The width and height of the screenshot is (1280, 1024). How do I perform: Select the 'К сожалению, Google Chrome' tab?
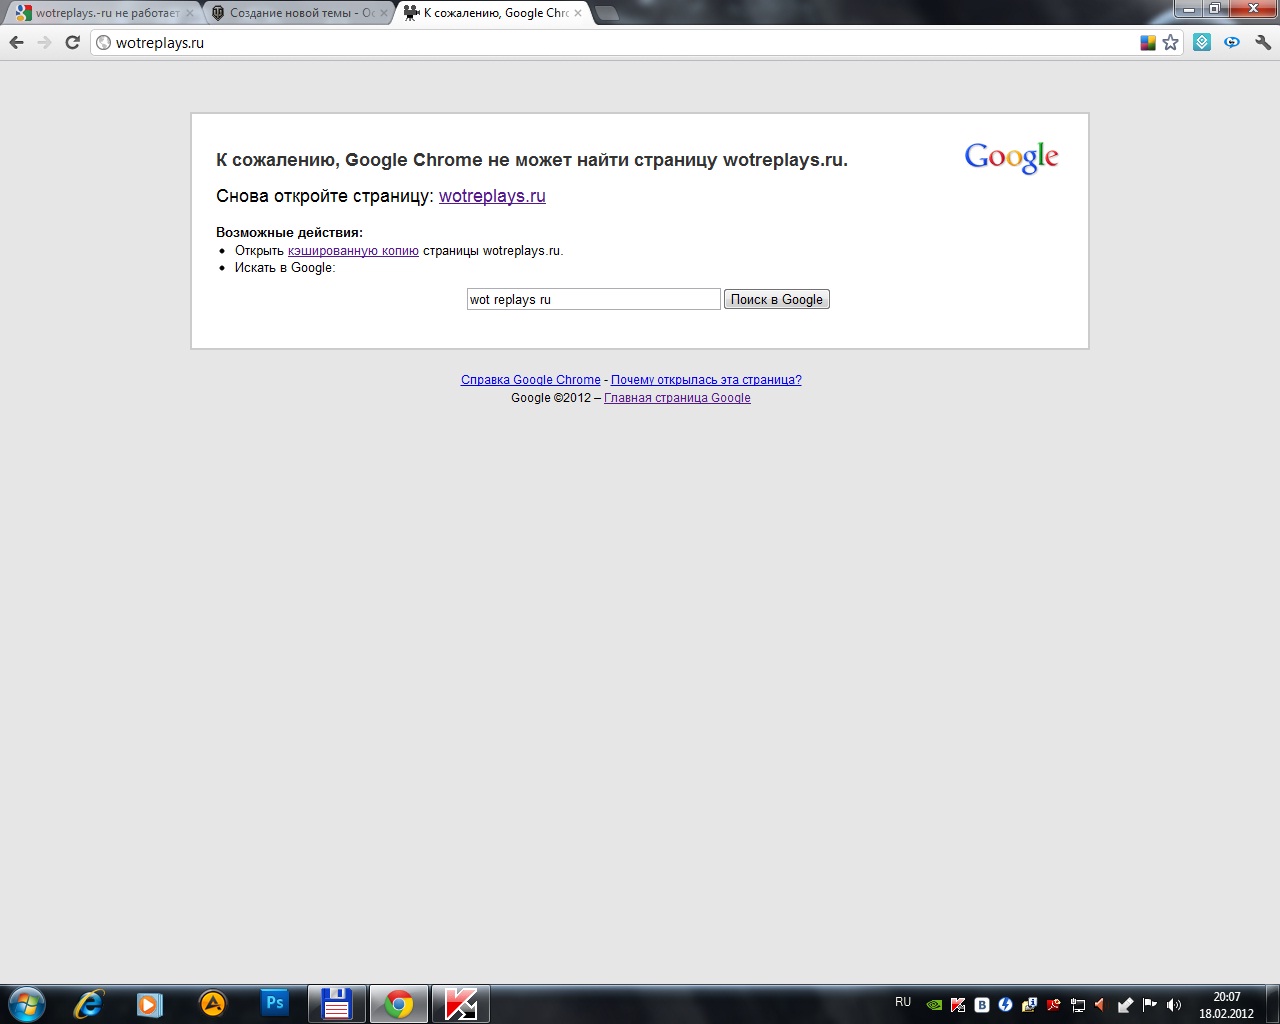(492, 13)
